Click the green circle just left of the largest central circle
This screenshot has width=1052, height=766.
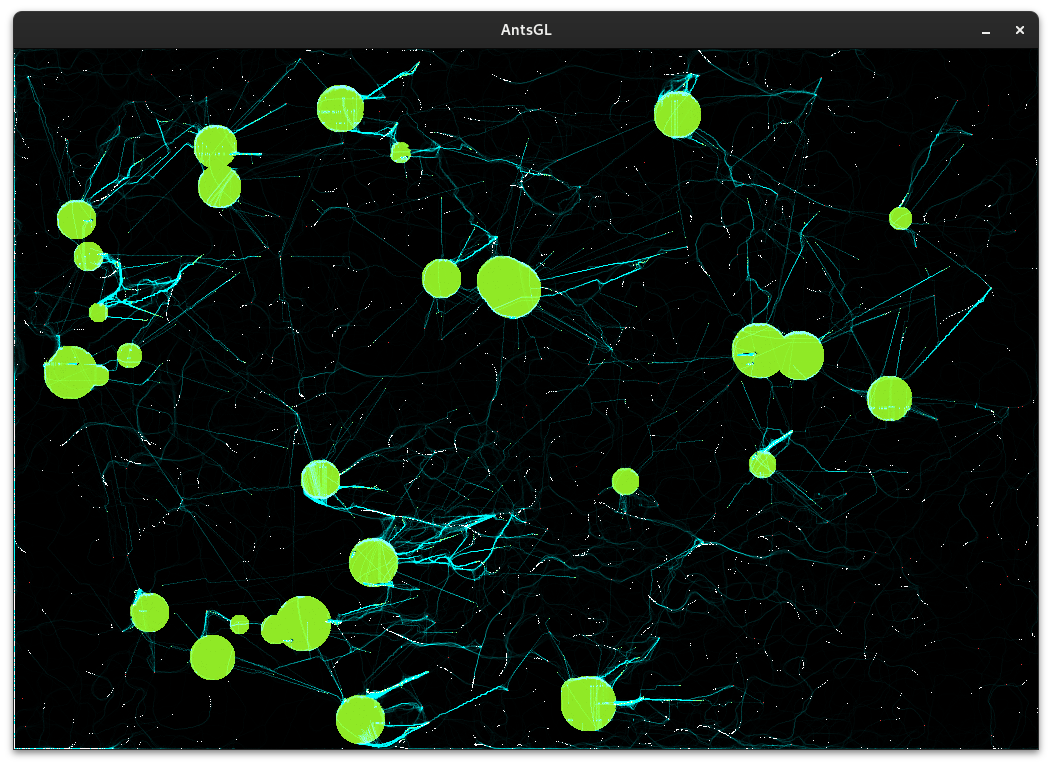(x=441, y=278)
